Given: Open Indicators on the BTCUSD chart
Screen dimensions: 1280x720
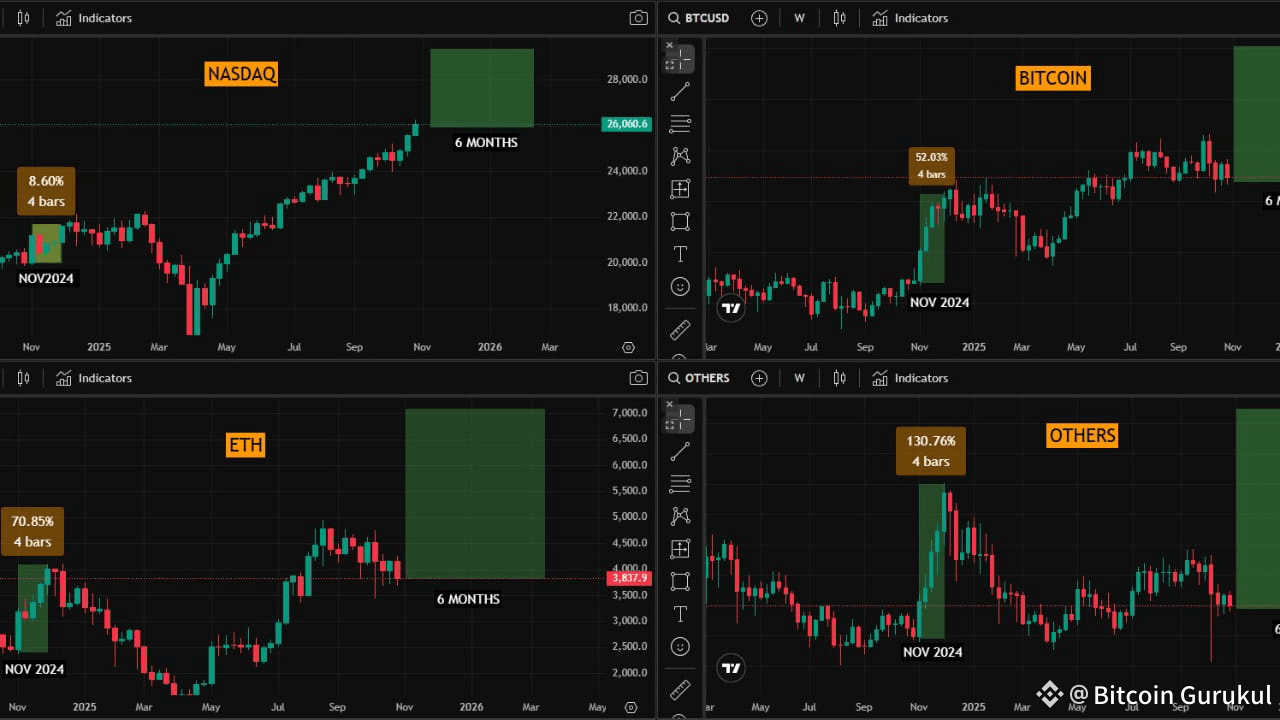Looking at the screenshot, I should coord(910,18).
